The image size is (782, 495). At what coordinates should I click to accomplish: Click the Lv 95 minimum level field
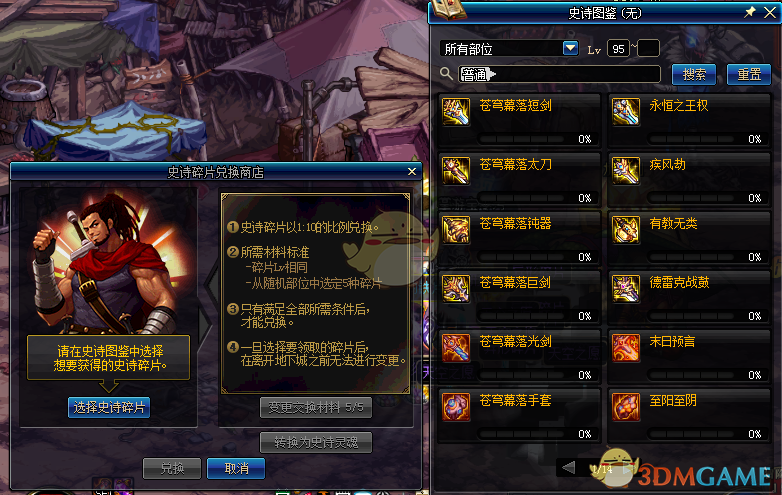pyautogui.click(x=618, y=49)
